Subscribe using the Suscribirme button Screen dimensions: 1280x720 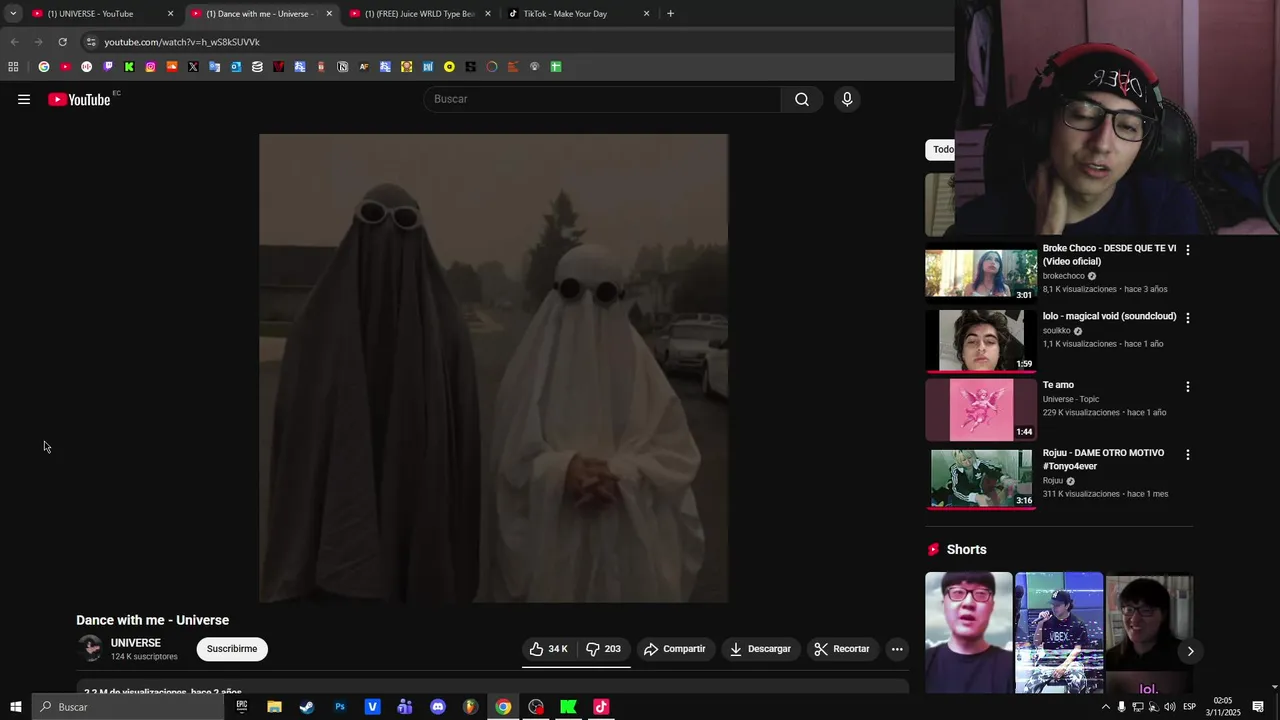(232, 649)
